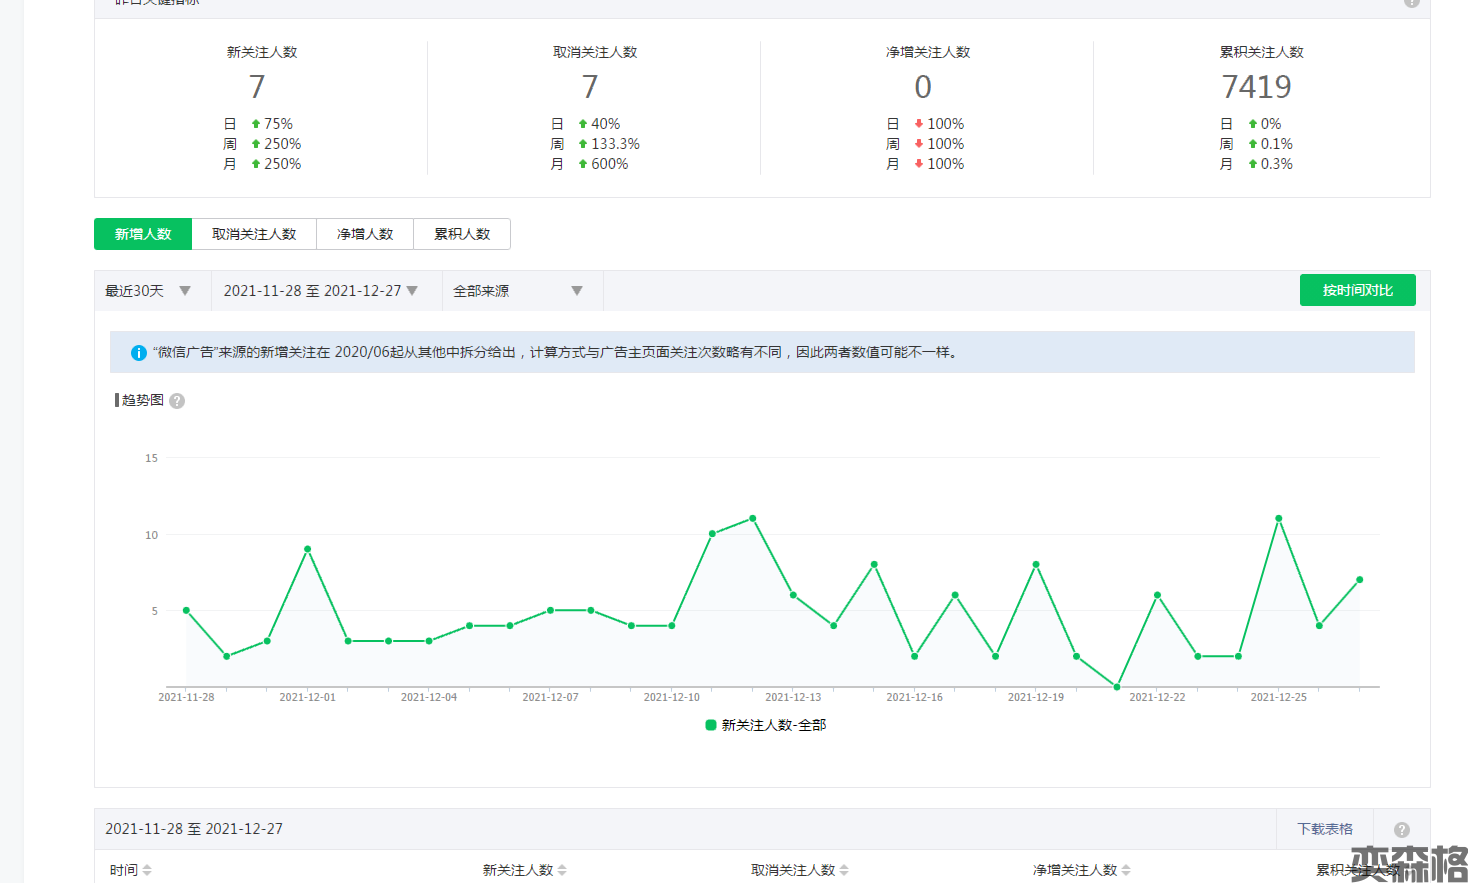Image resolution: width=1468 pixels, height=883 pixels.
Task: Toggle 新关注人数-全部 legend series
Action: 766,725
